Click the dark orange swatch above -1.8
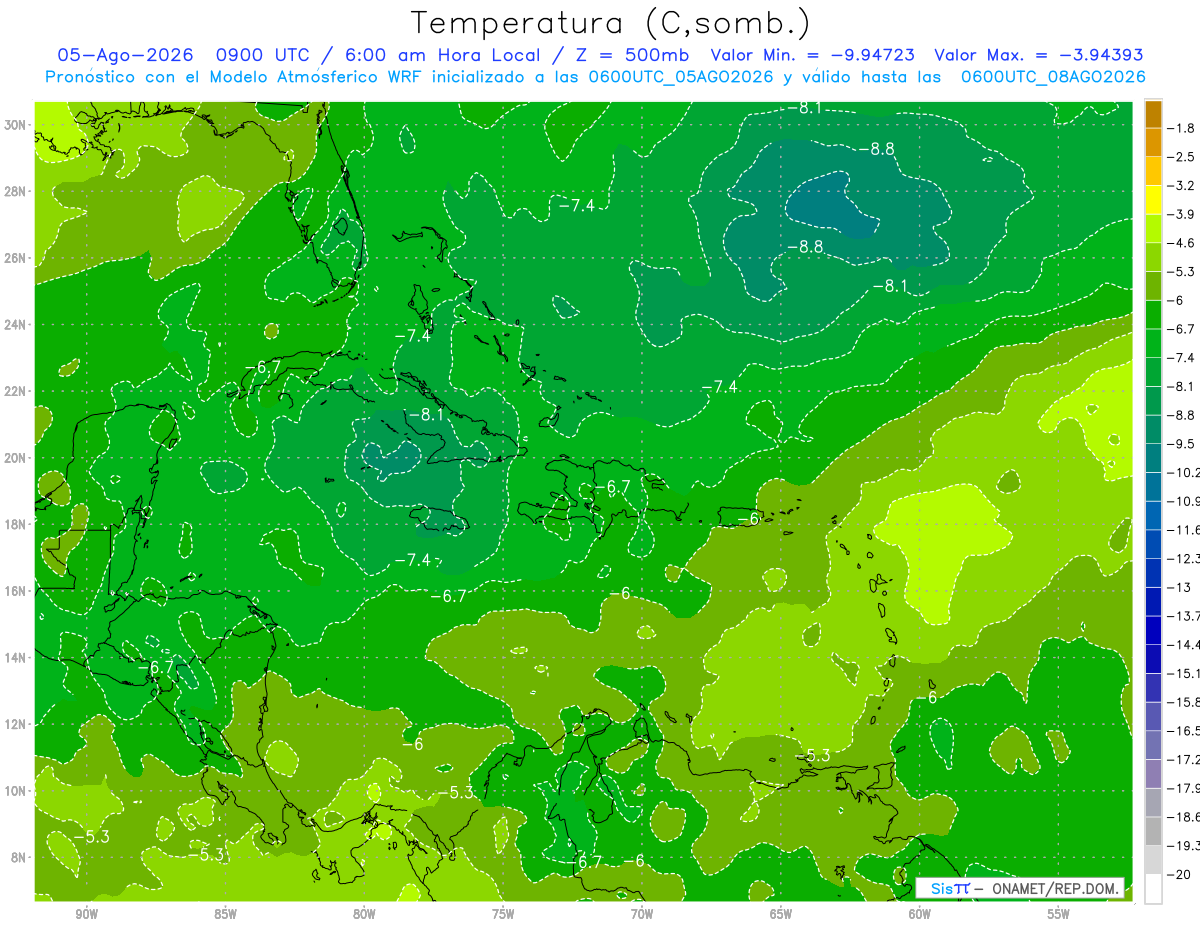The image size is (1200, 927). pos(1153,114)
